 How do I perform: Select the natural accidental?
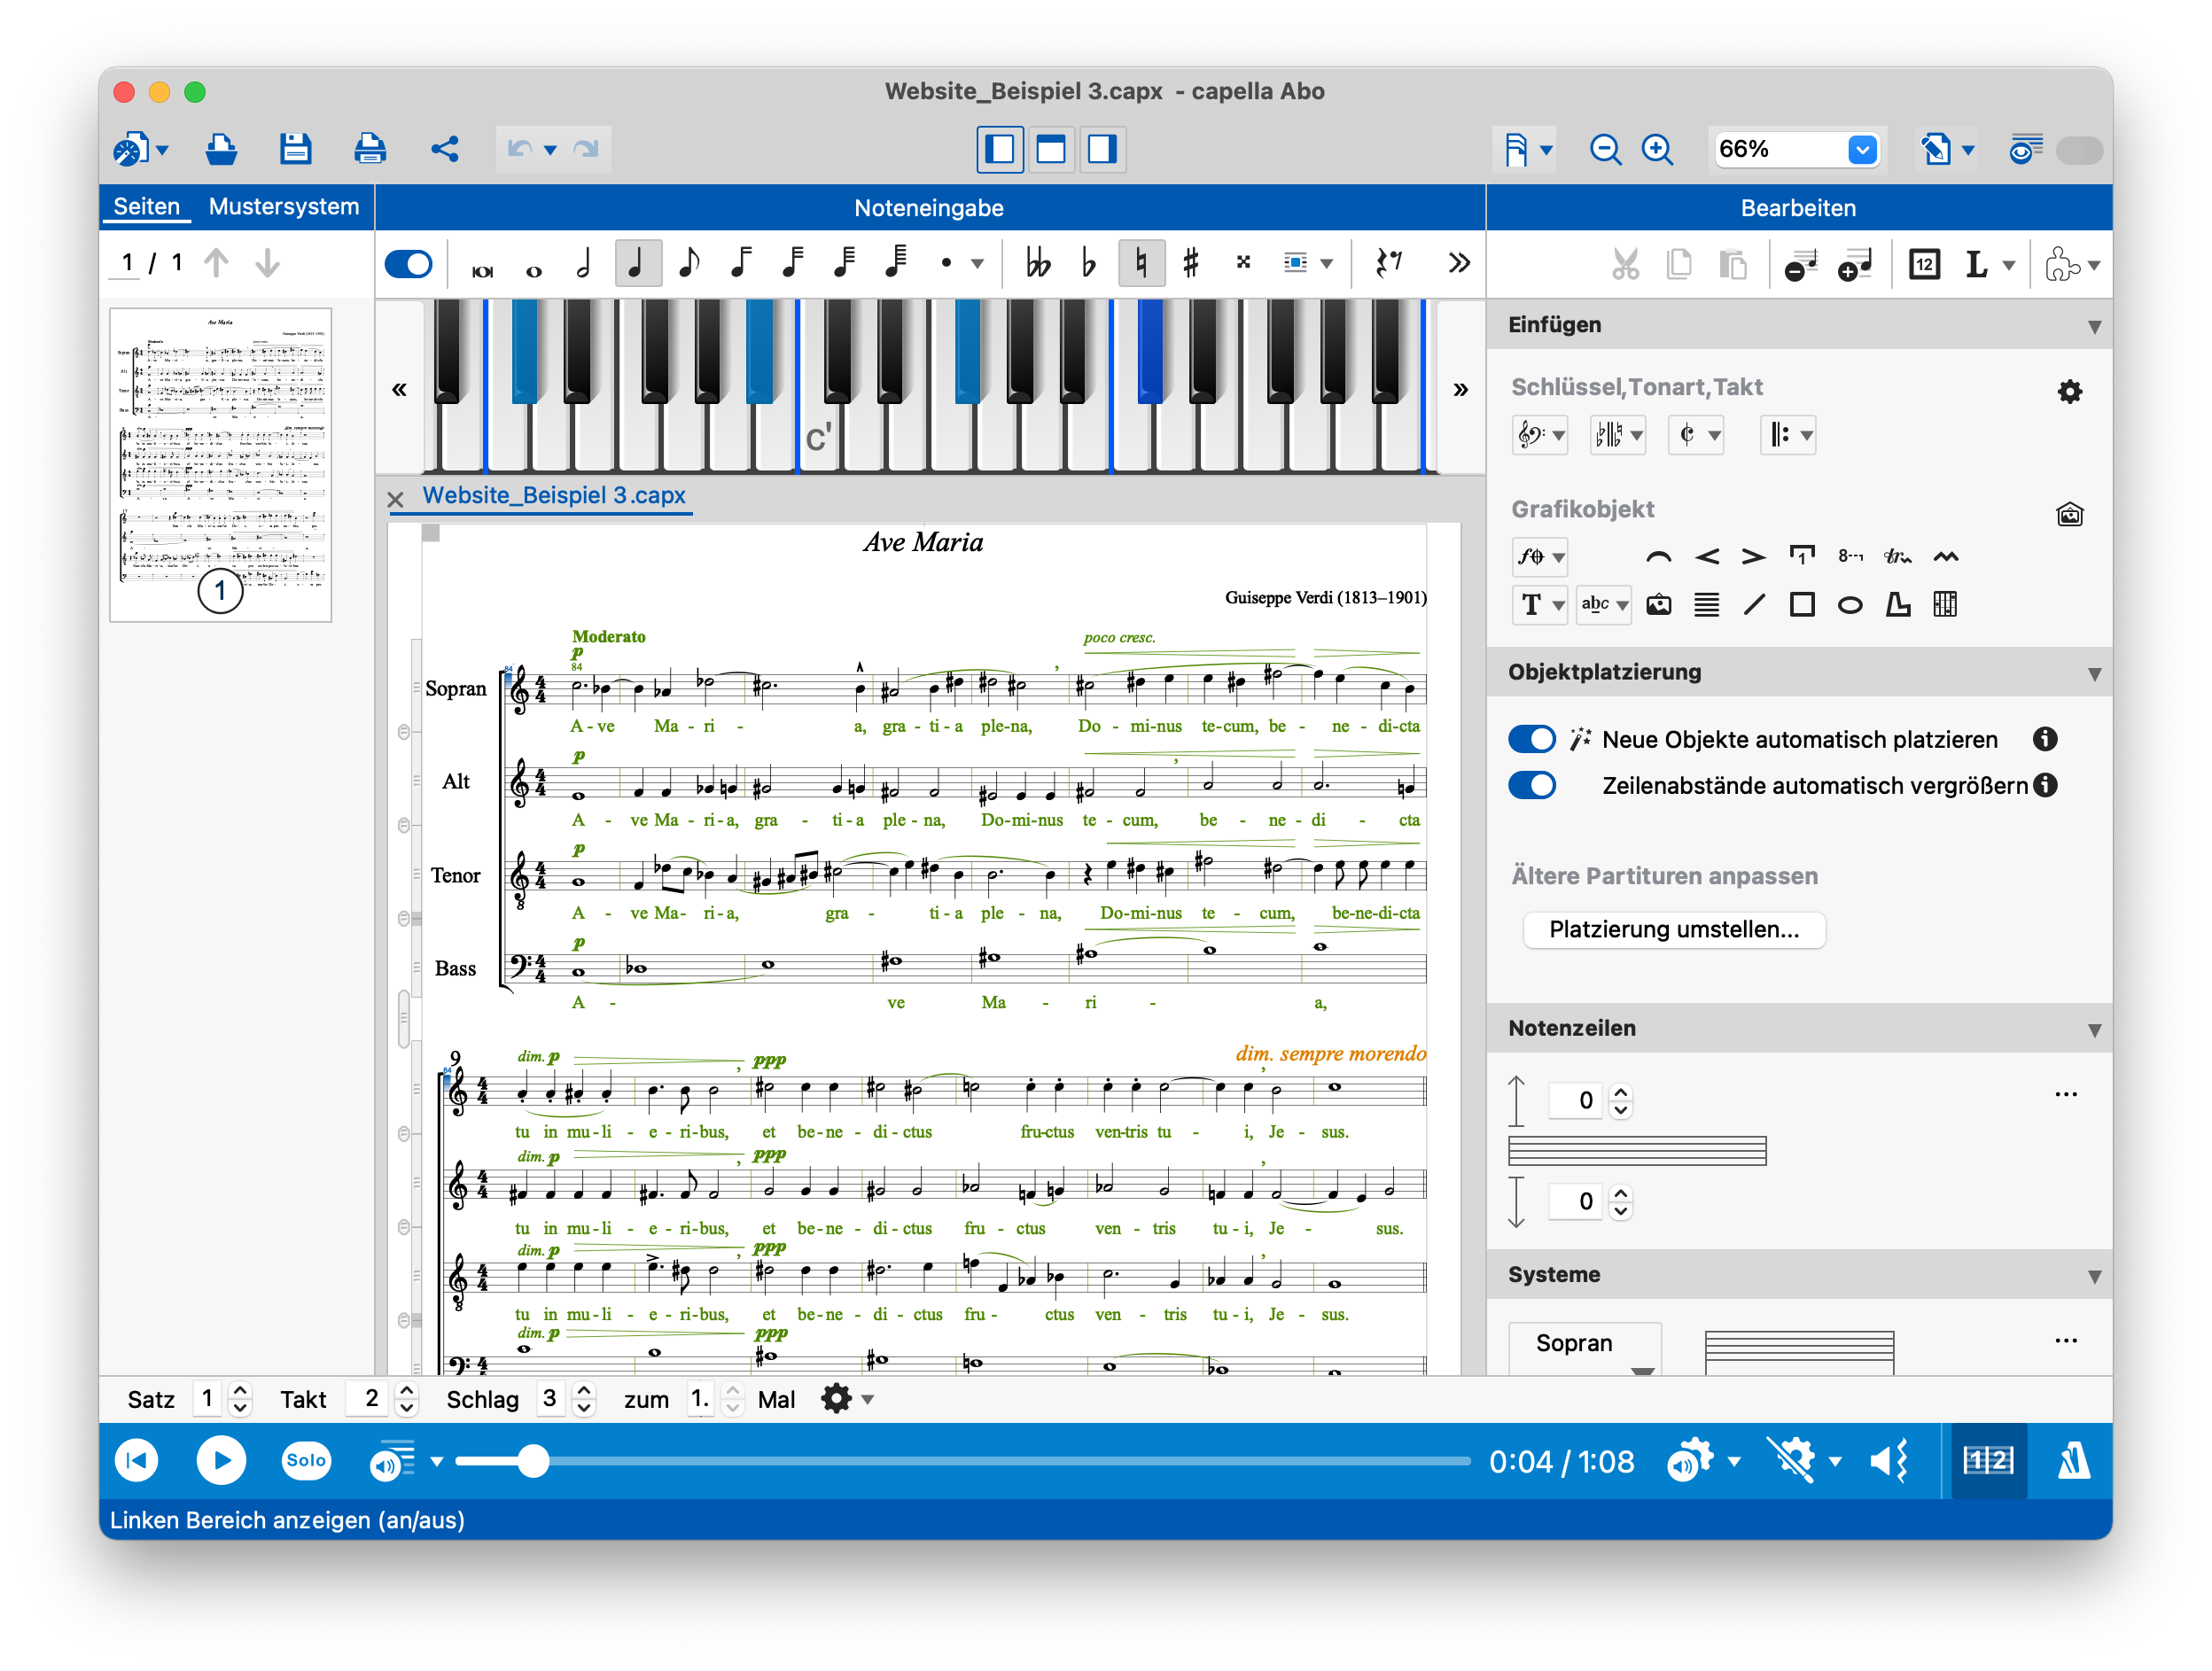click(1141, 263)
